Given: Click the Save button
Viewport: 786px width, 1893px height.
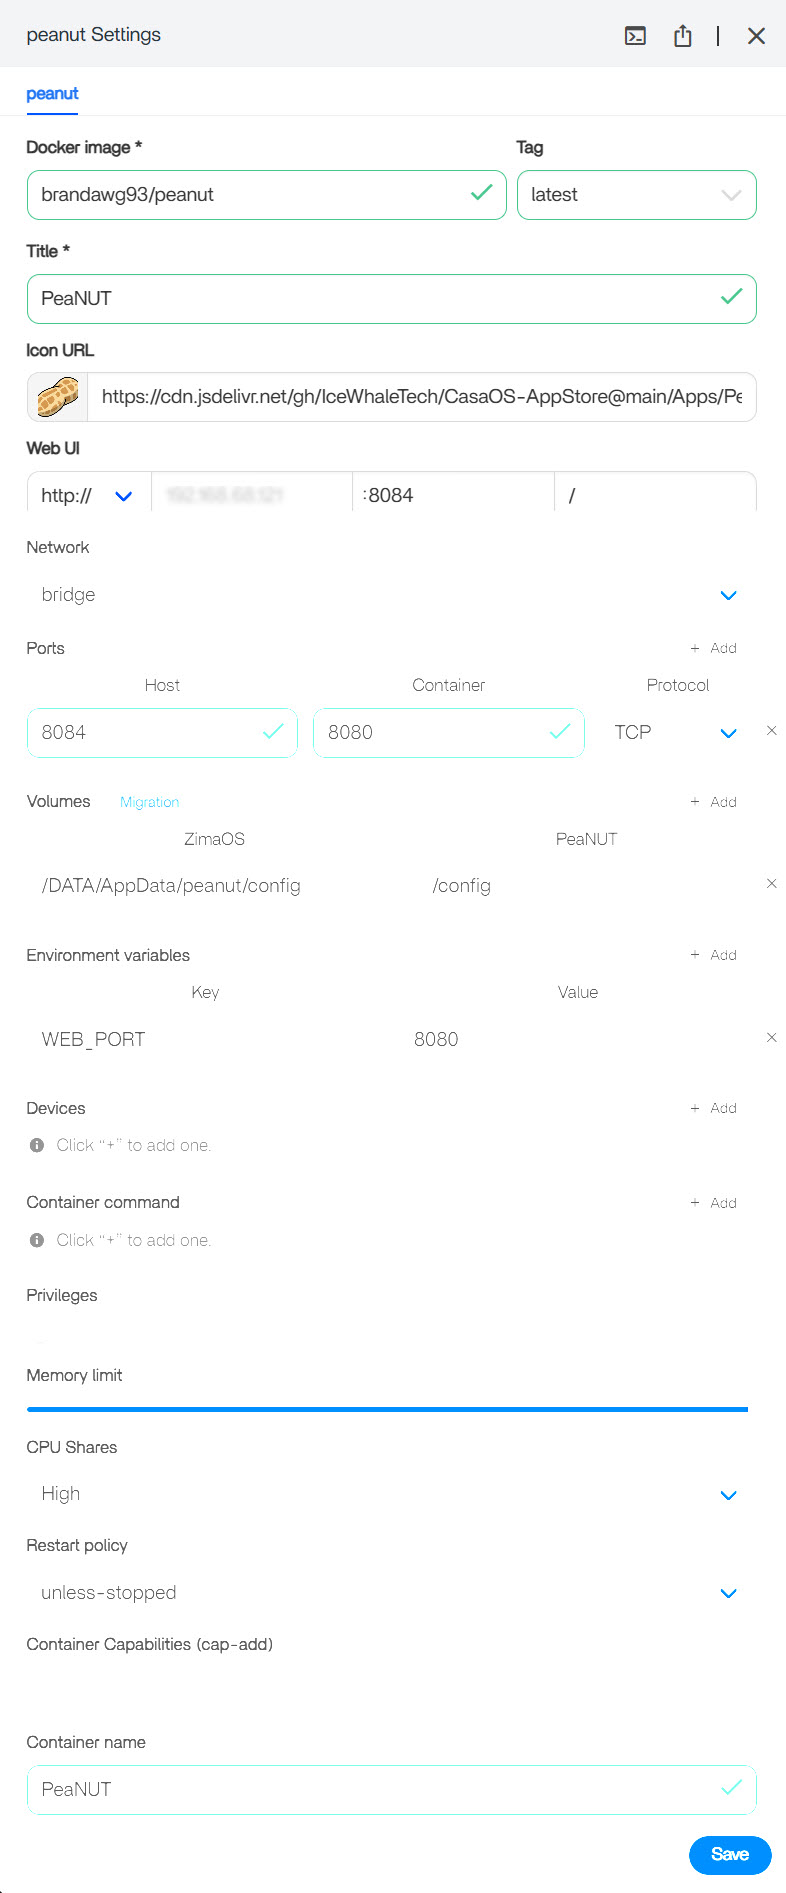Looking at the screenshot, I should [x=730, y=1854].
